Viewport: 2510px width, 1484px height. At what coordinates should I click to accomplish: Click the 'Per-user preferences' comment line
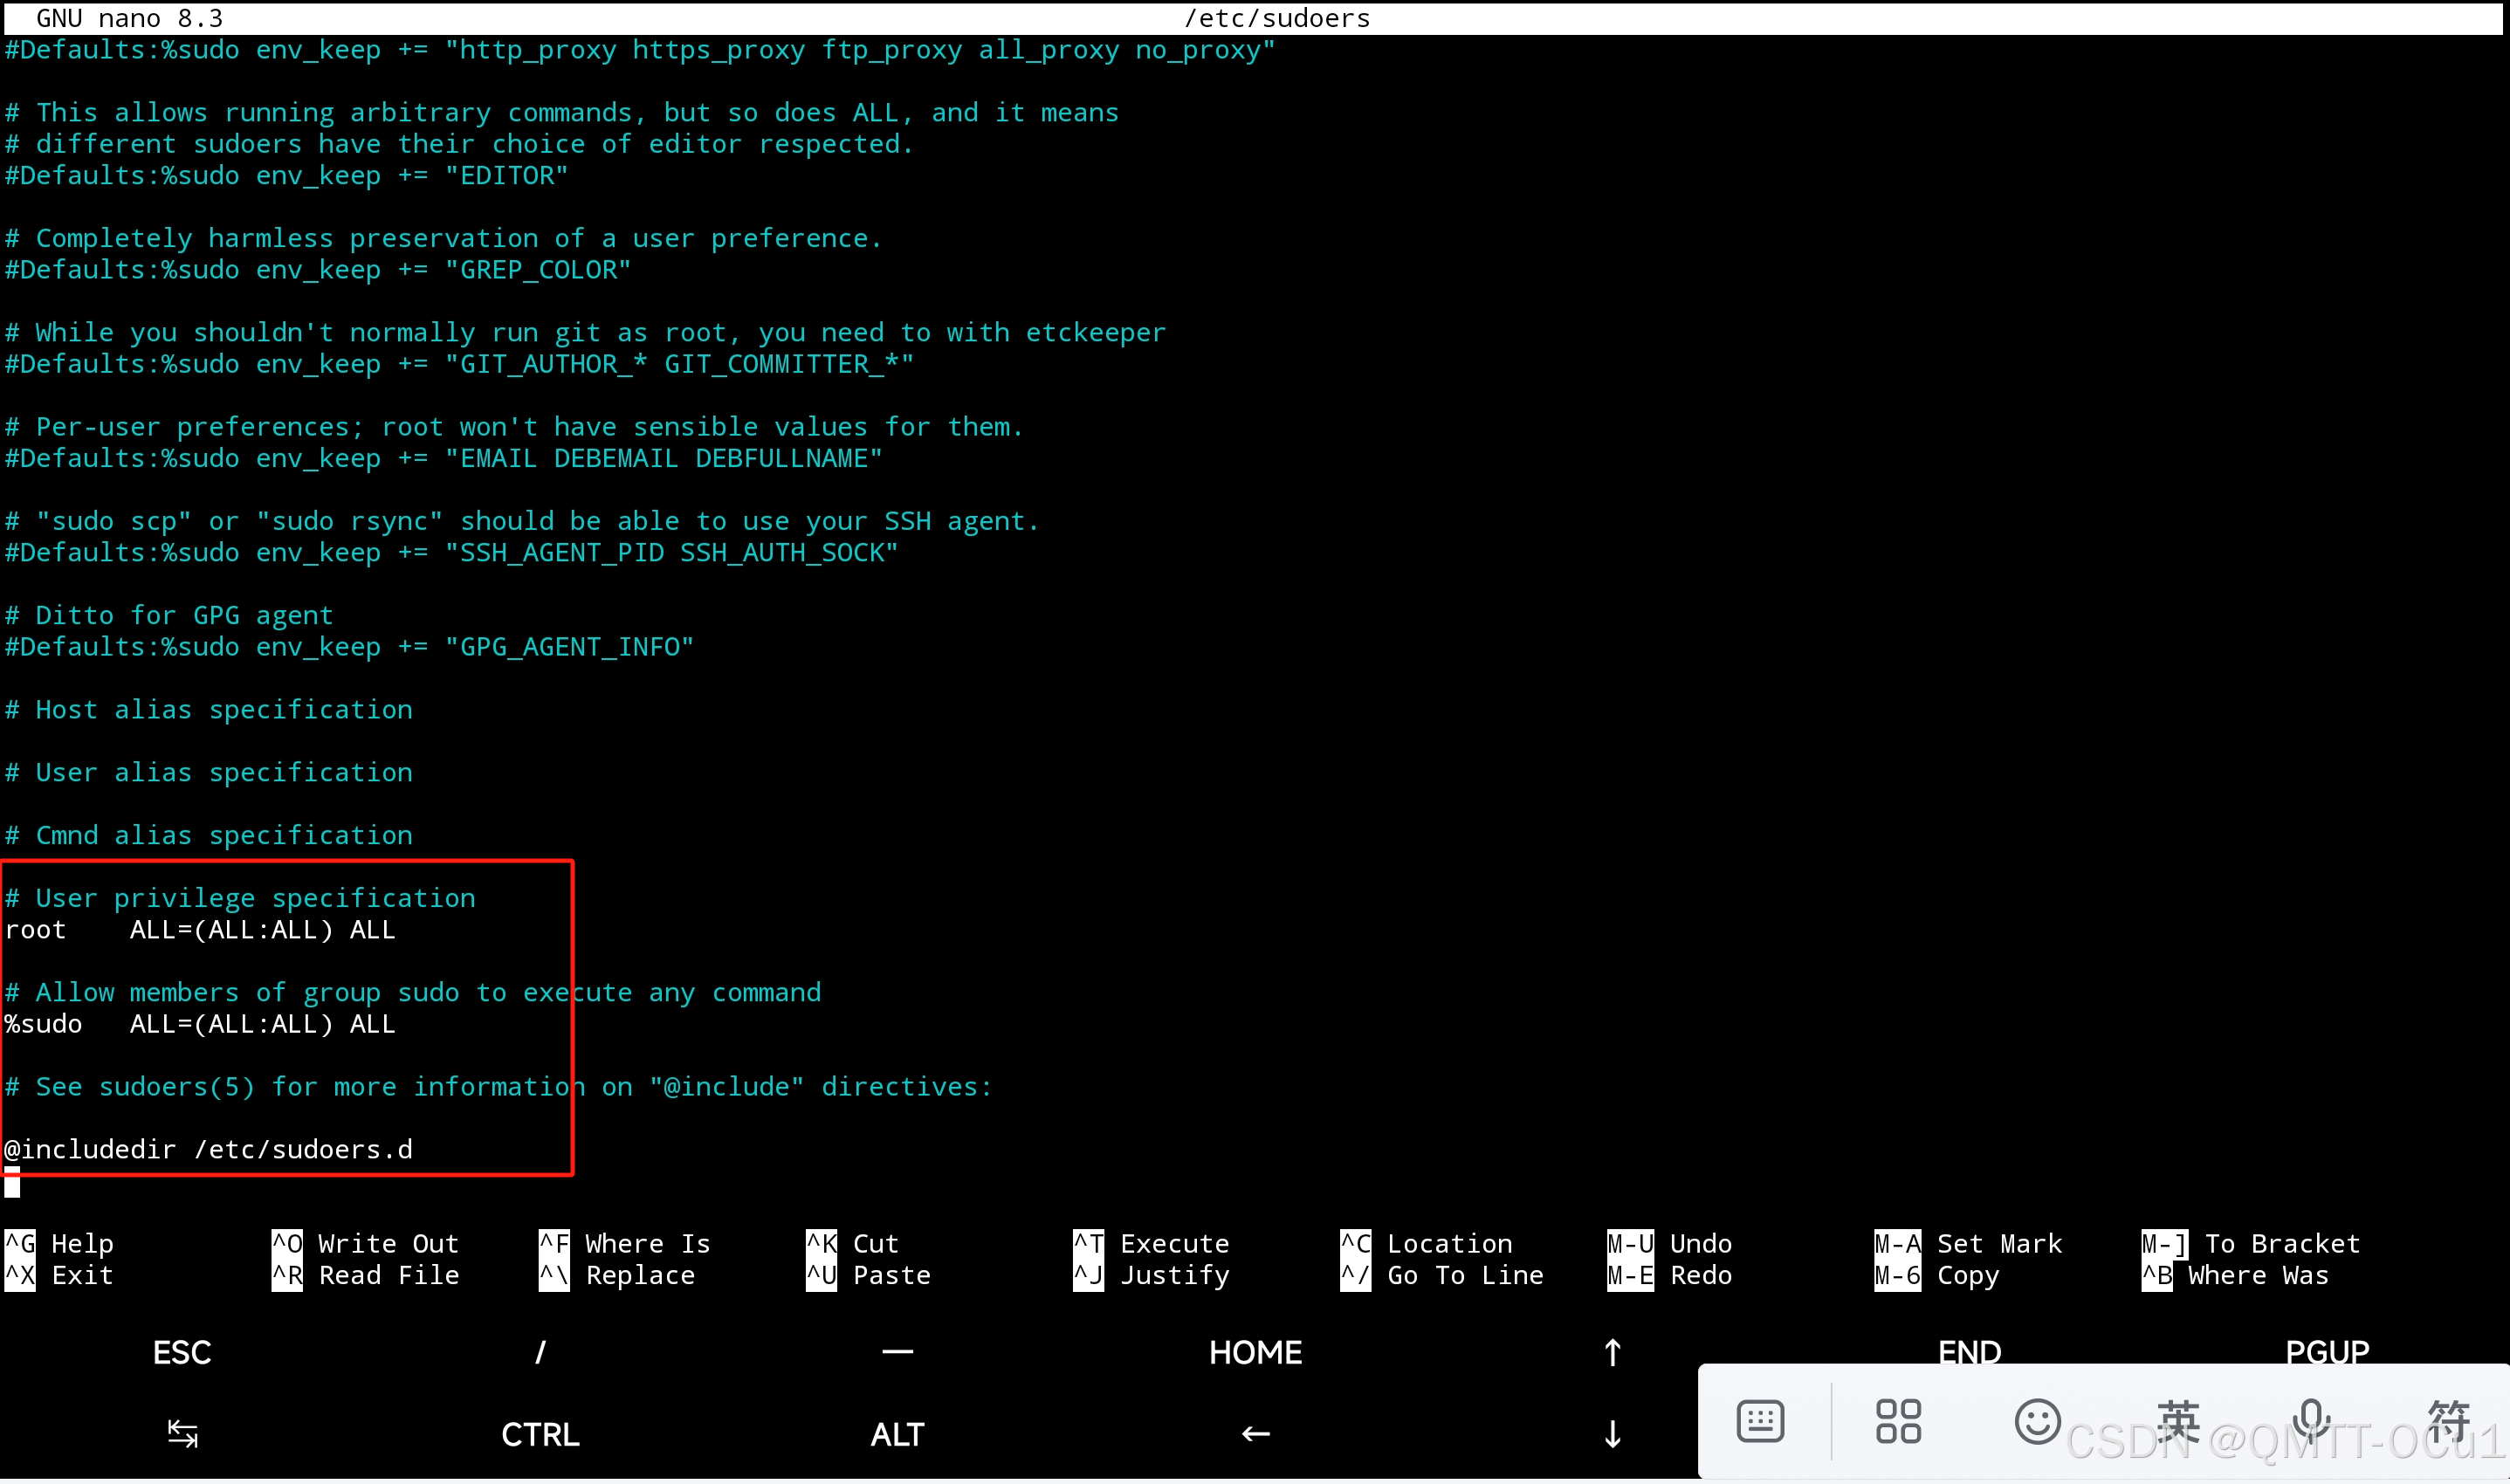pyautogui.click(x=514, y=427)
